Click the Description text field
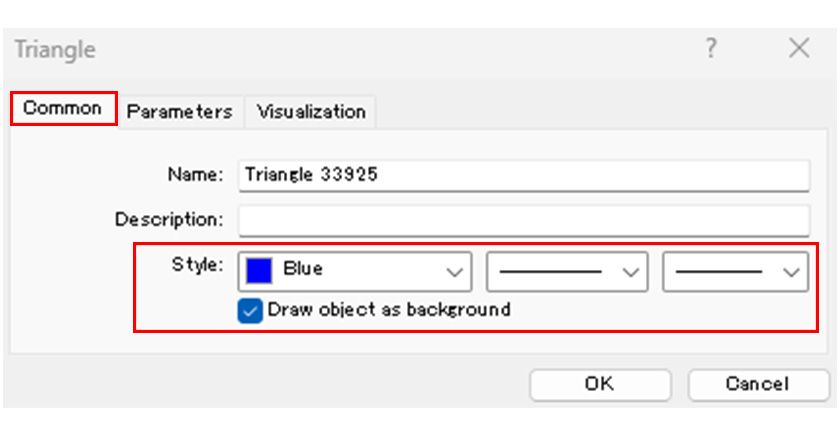 (x=524, y=219)
